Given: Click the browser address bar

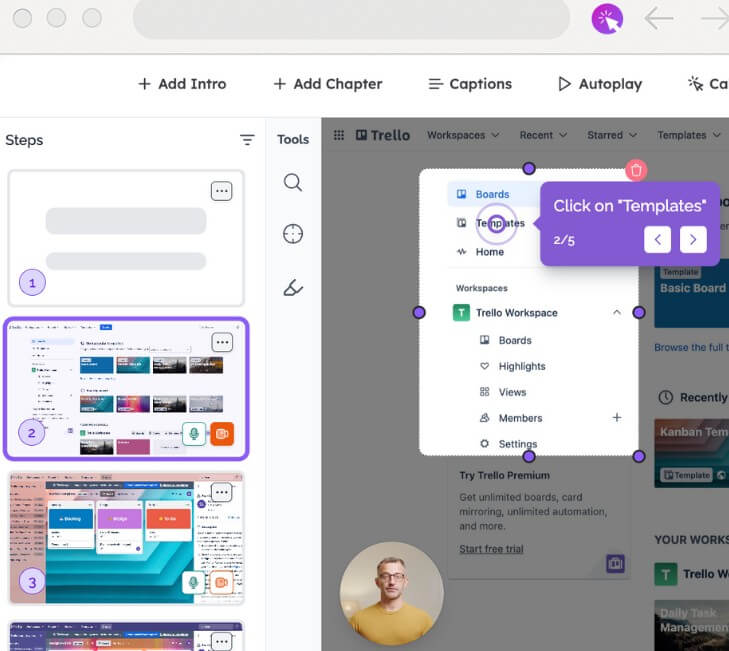Looking at the screenshot, I should coord(351,19).
